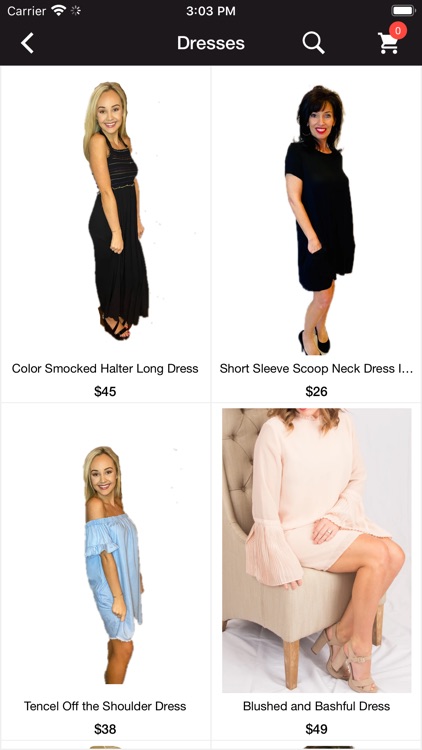Screen dimensions: 422x750
Task: Open the Blushed and Bashful Dress photo
Action: (x=316, y=550)
